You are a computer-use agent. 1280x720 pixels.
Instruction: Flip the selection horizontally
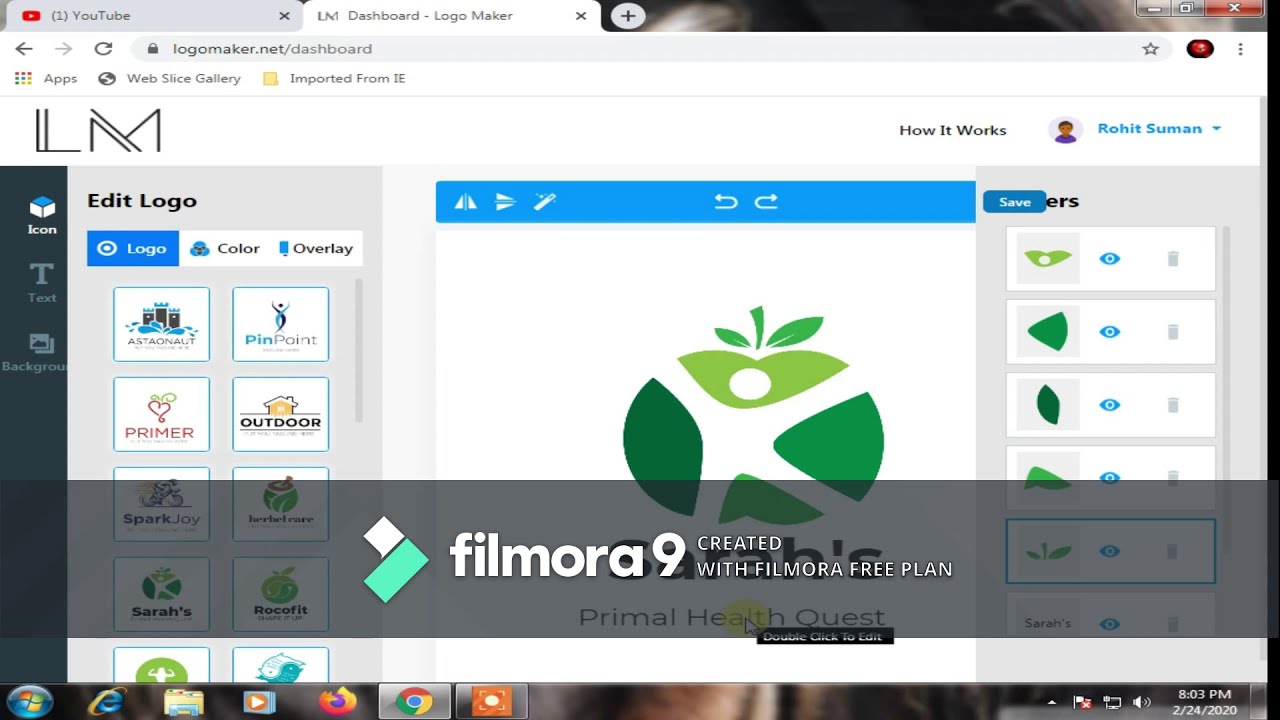pyautogui.click(x=465, y=202)
